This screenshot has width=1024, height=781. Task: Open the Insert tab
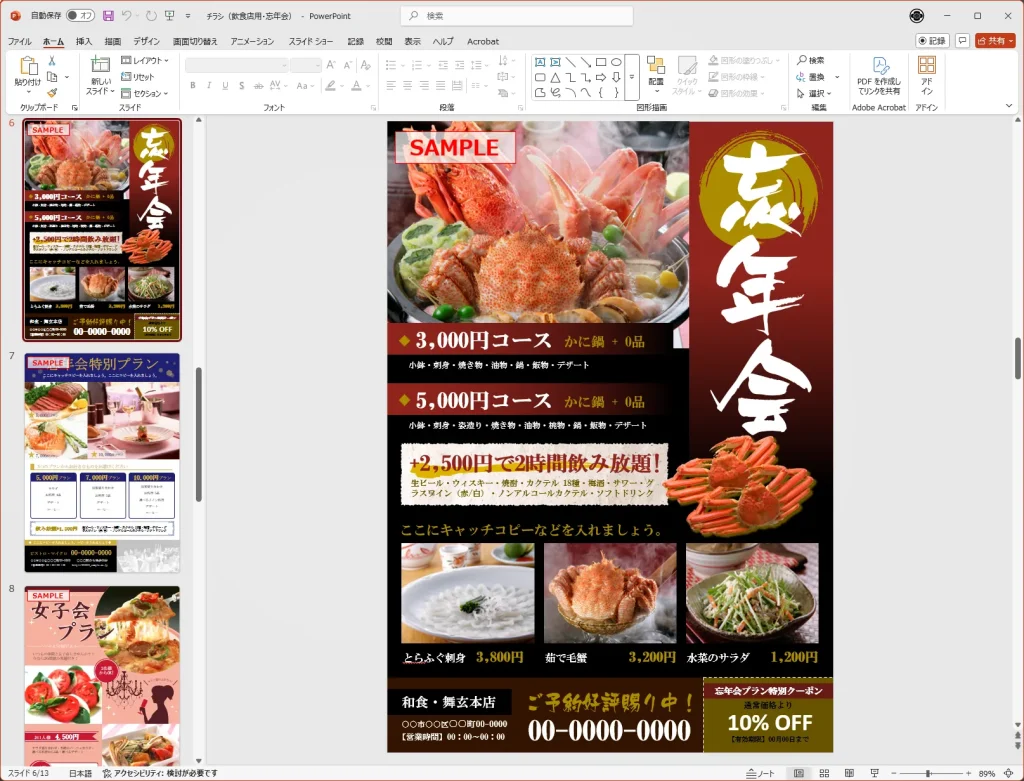tap(84, 41)
